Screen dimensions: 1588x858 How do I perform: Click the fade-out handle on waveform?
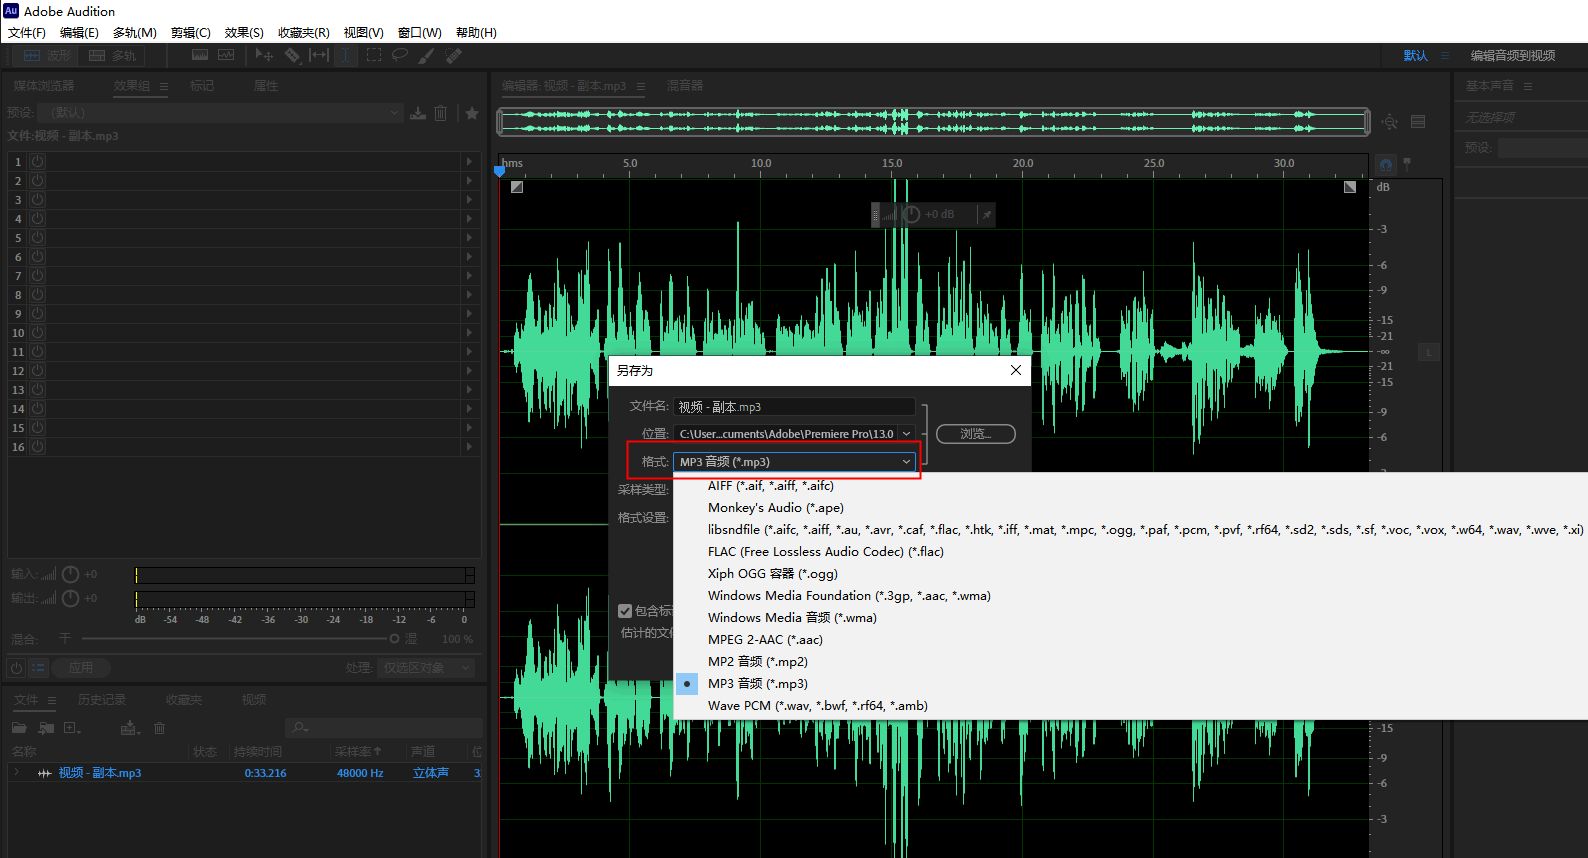[x=1350, y=187]
